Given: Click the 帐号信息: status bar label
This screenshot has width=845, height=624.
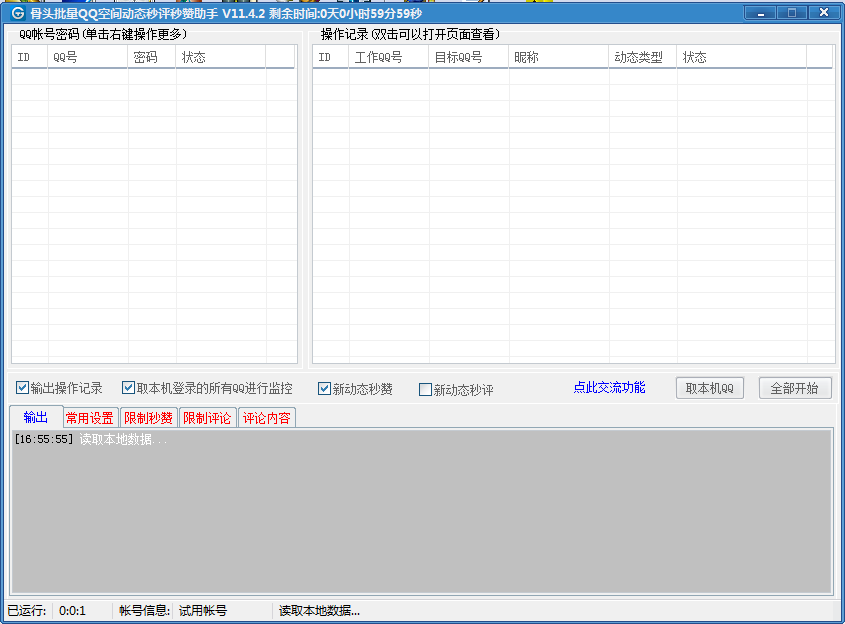Looking at the screenshot, I should pyautogui.click(x=144, y=611).
